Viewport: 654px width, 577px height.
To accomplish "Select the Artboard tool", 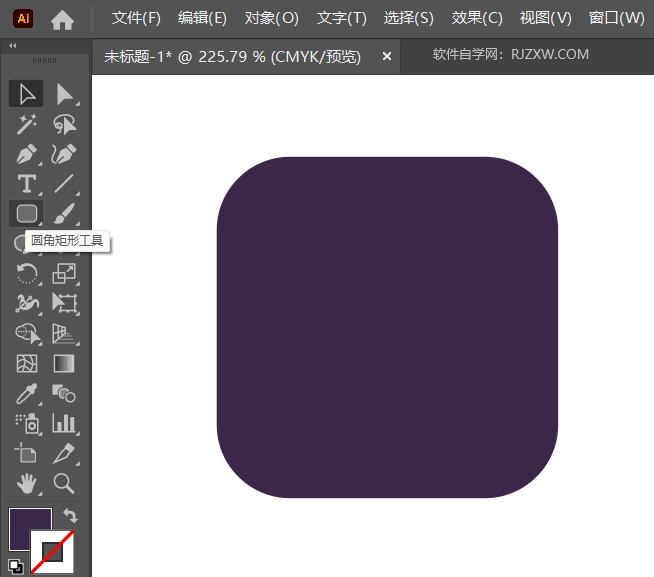I will coord(26,454).
